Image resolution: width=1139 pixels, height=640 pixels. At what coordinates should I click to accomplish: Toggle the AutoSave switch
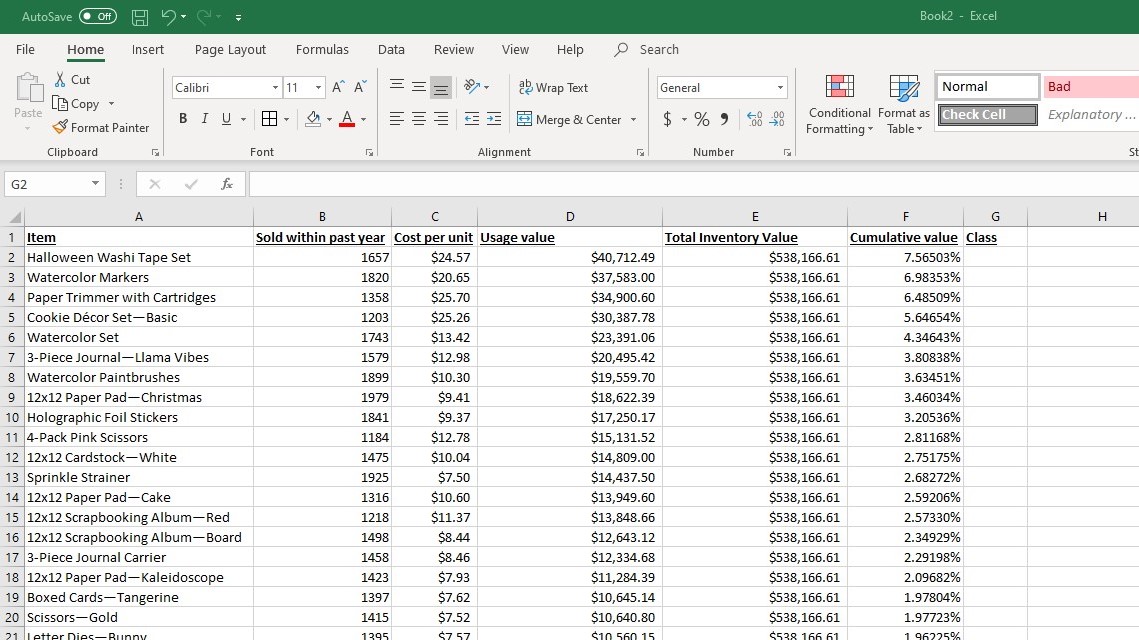98,16
